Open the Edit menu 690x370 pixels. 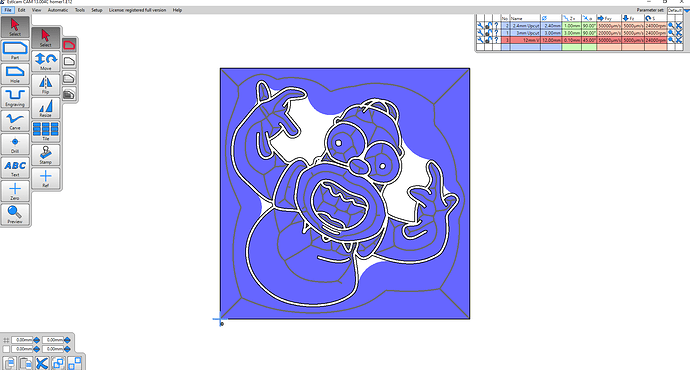click(x=22, y=10)
